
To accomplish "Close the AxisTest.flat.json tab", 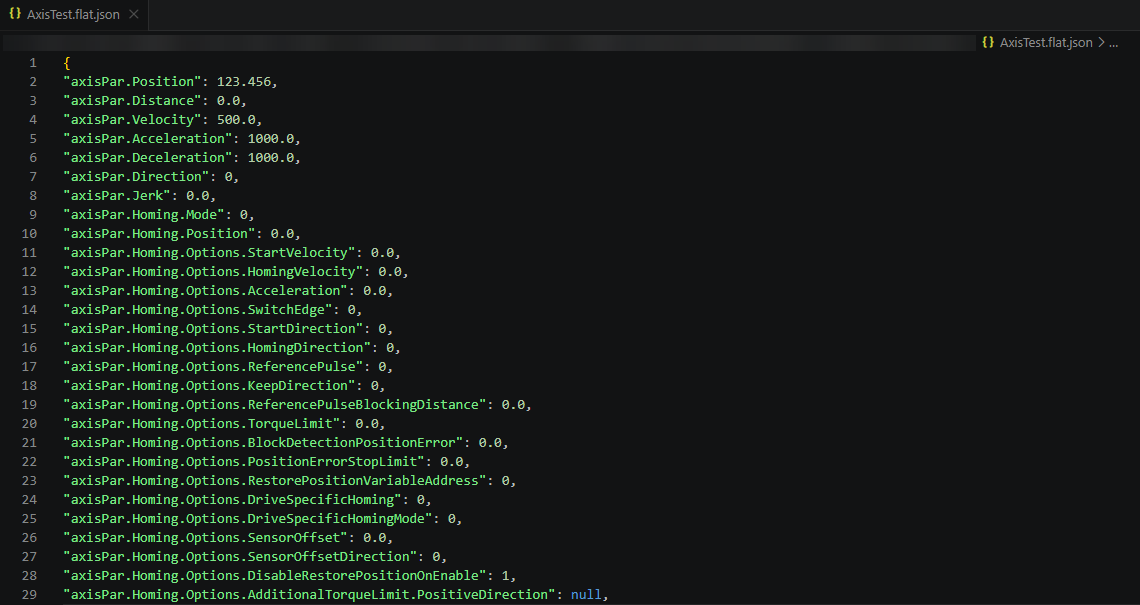I will (x=134, y=15).
